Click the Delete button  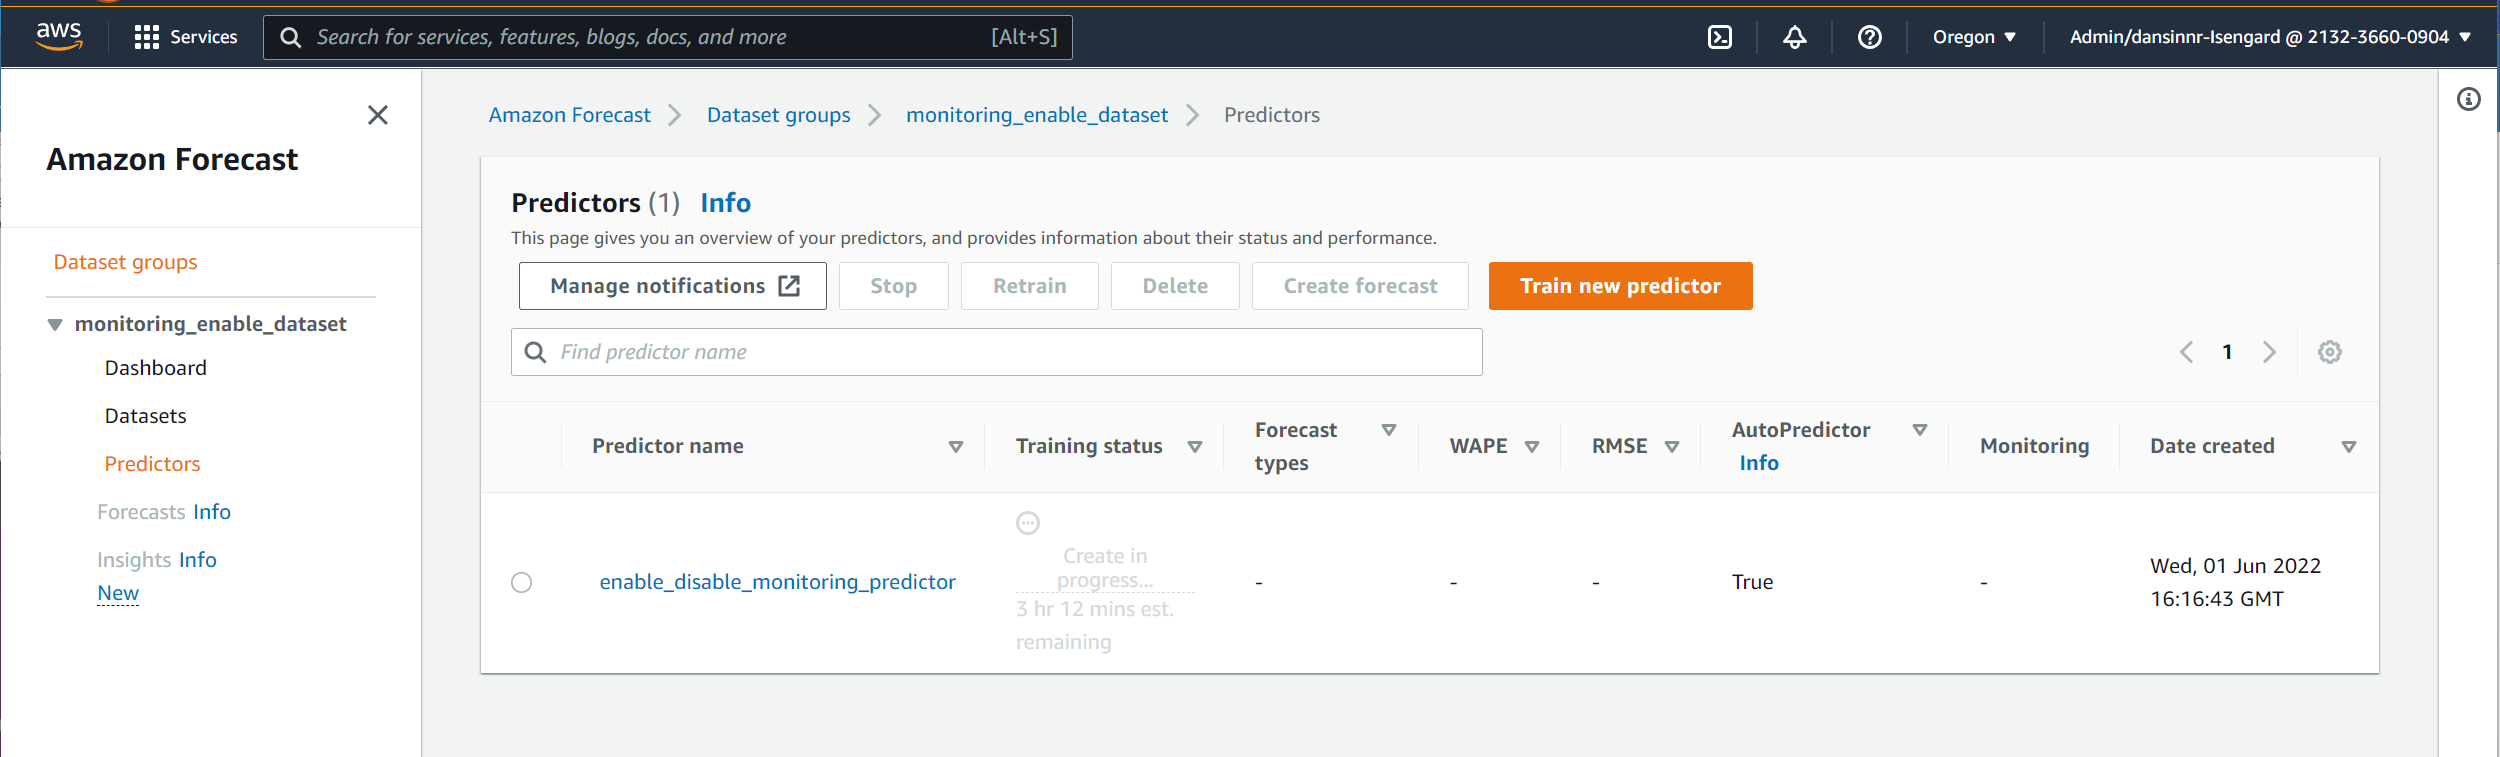click(1175, 286)
